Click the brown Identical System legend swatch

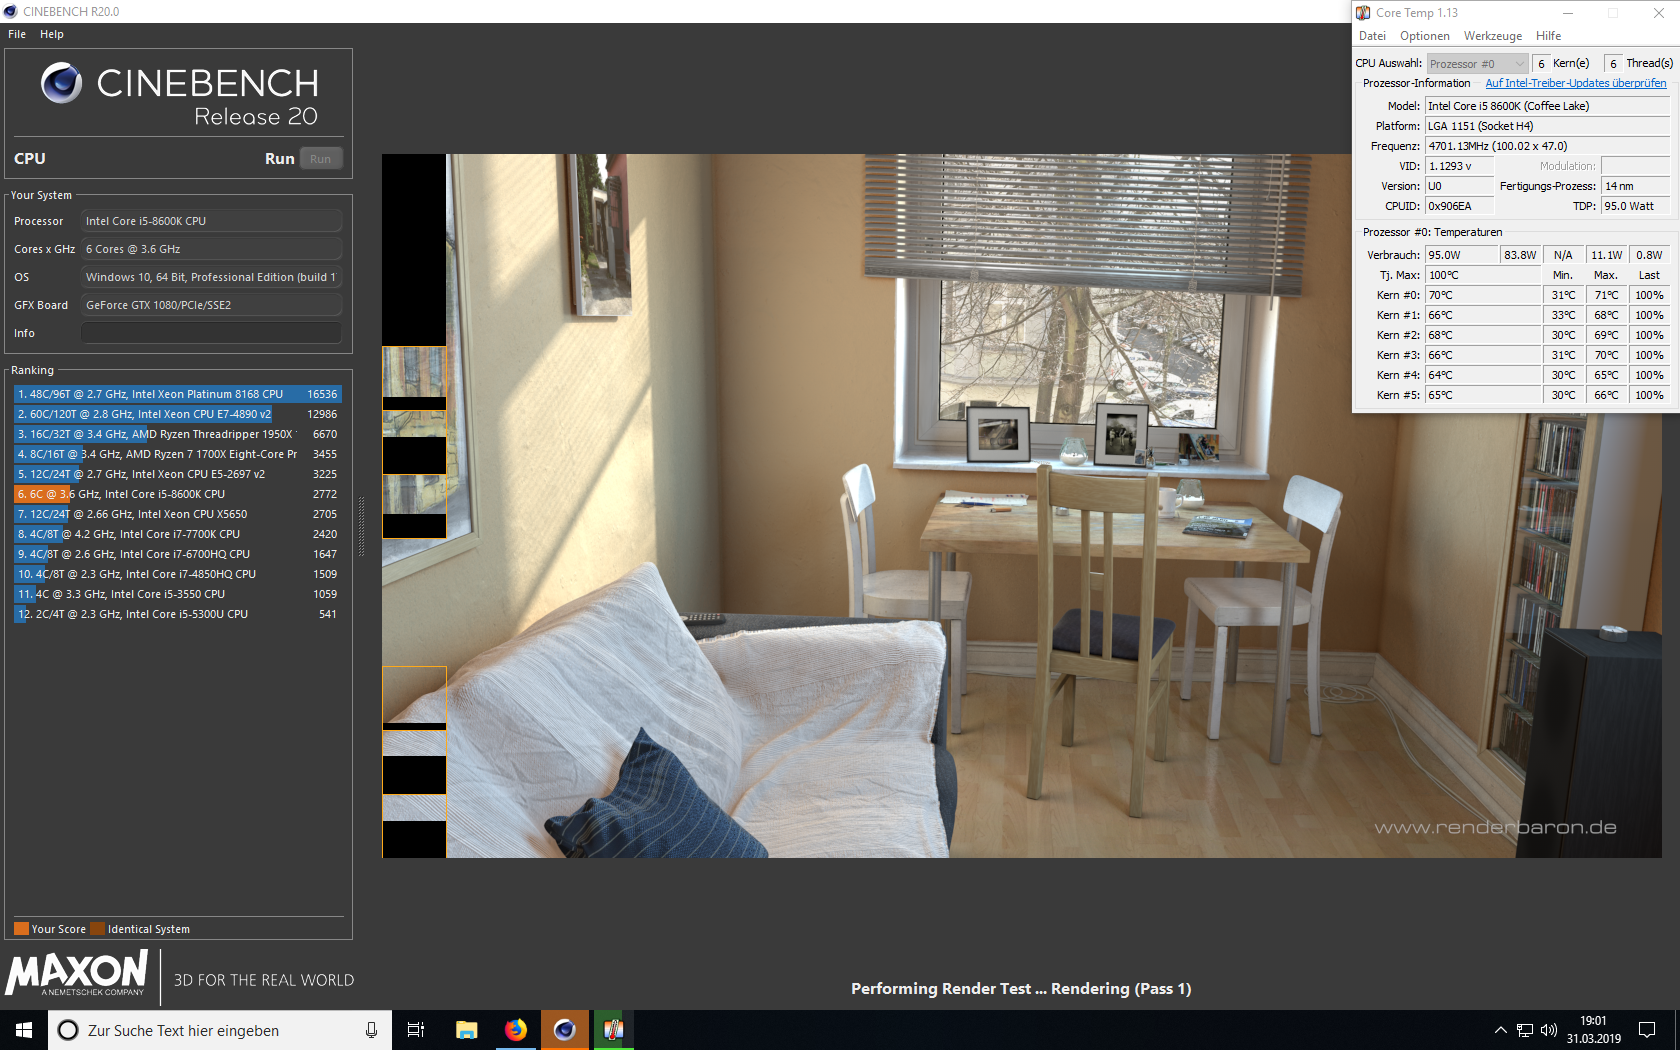pos(97,928)
